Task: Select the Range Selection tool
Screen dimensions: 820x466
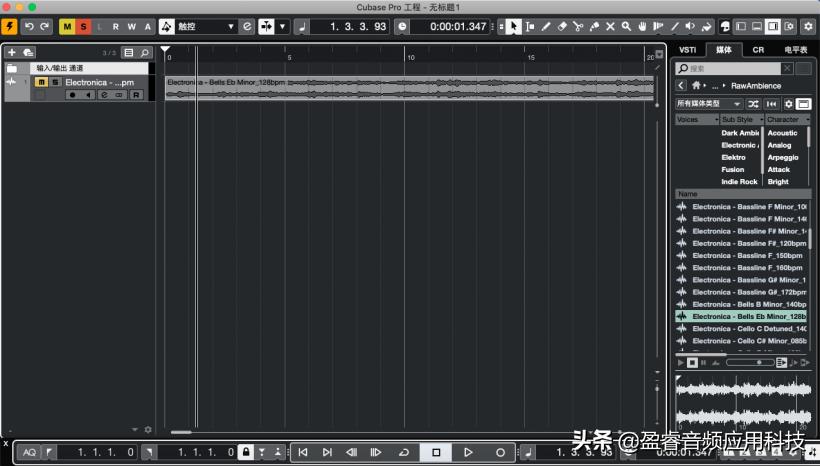Action: [x=530, y=27]
